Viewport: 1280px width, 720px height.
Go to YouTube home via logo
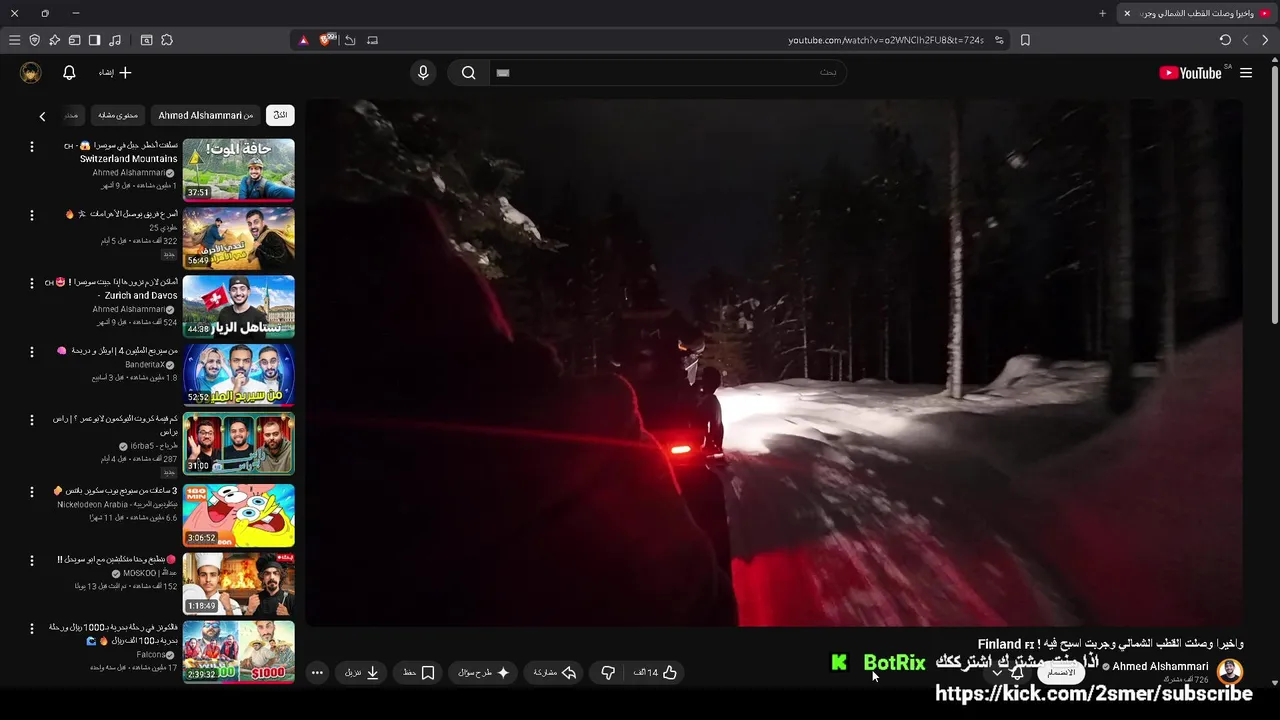(1190, 73)
